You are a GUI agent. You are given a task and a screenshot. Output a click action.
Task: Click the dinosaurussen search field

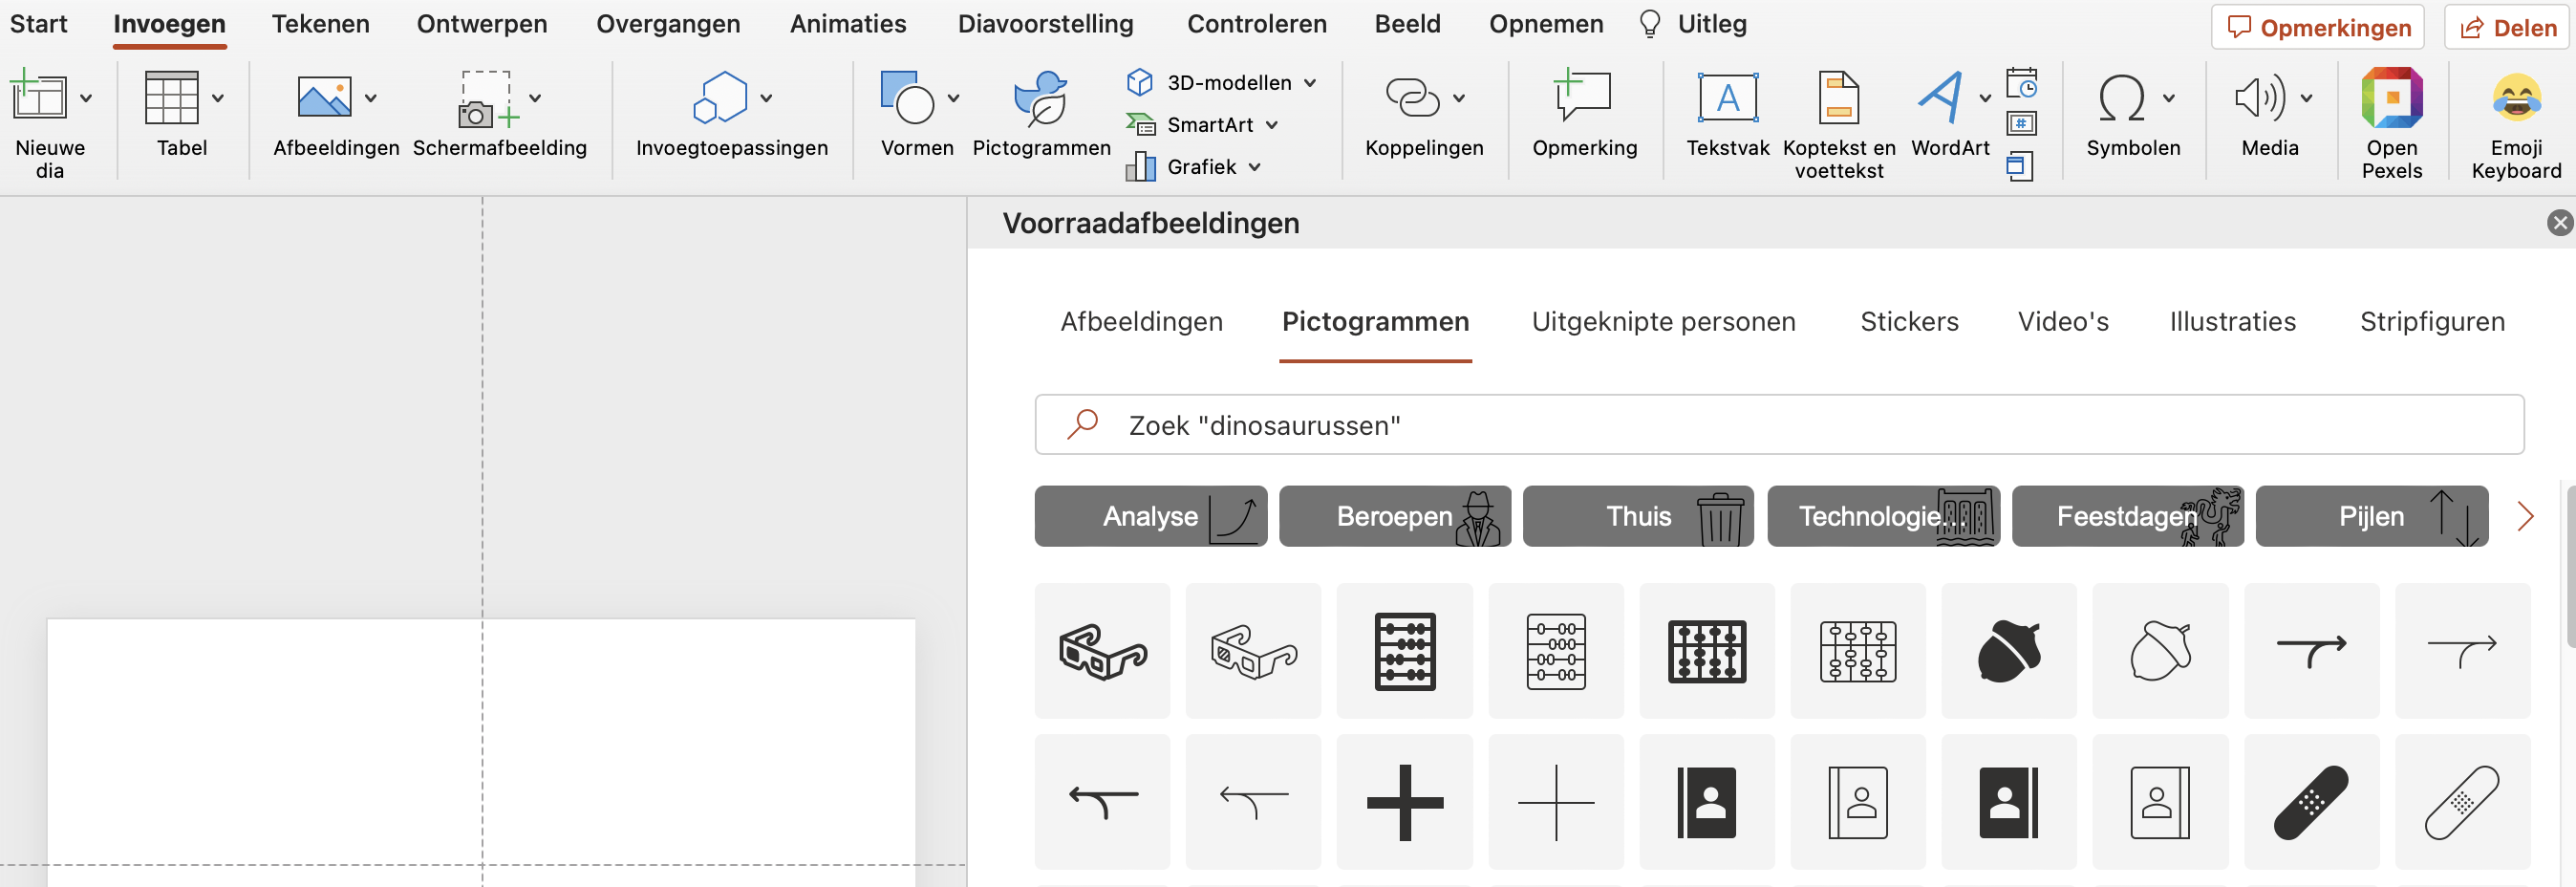1600,424
